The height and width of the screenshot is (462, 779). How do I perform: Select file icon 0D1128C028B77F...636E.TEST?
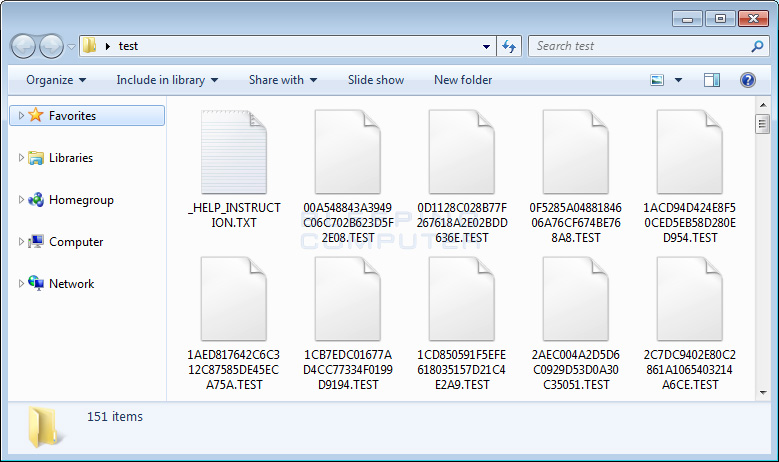tap(462, 152)
